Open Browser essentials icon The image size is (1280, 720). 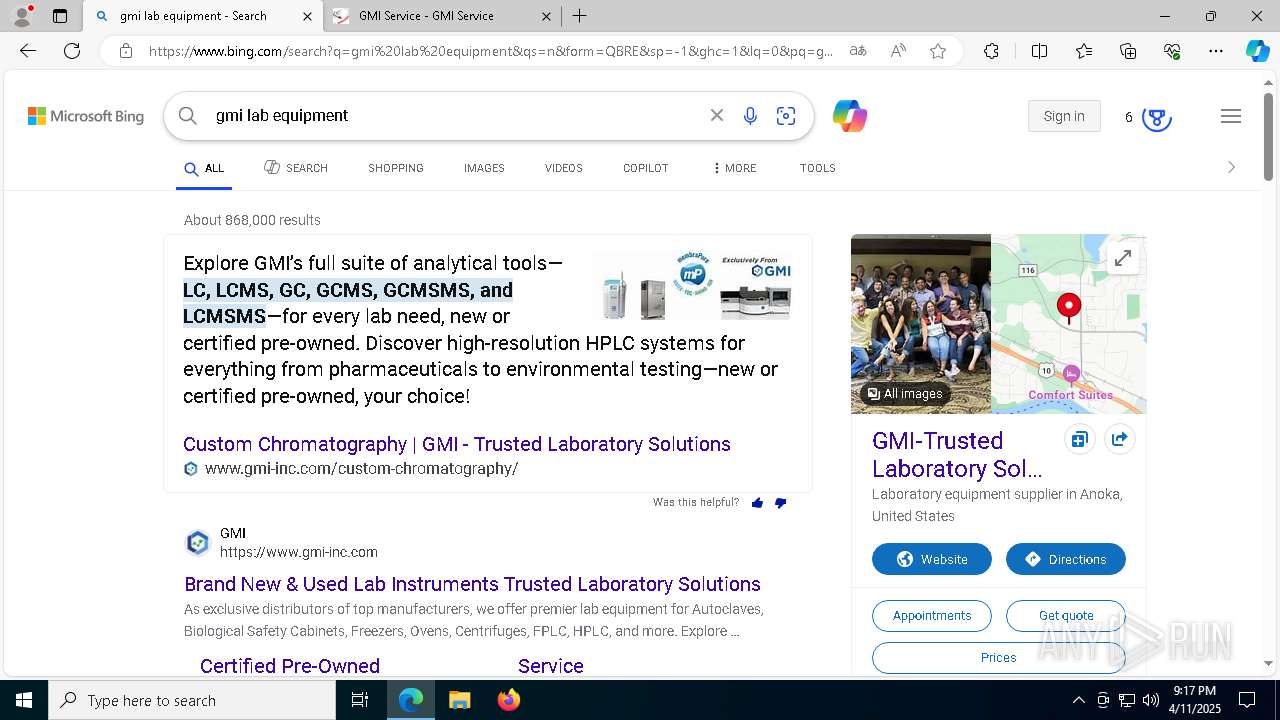1172,51
